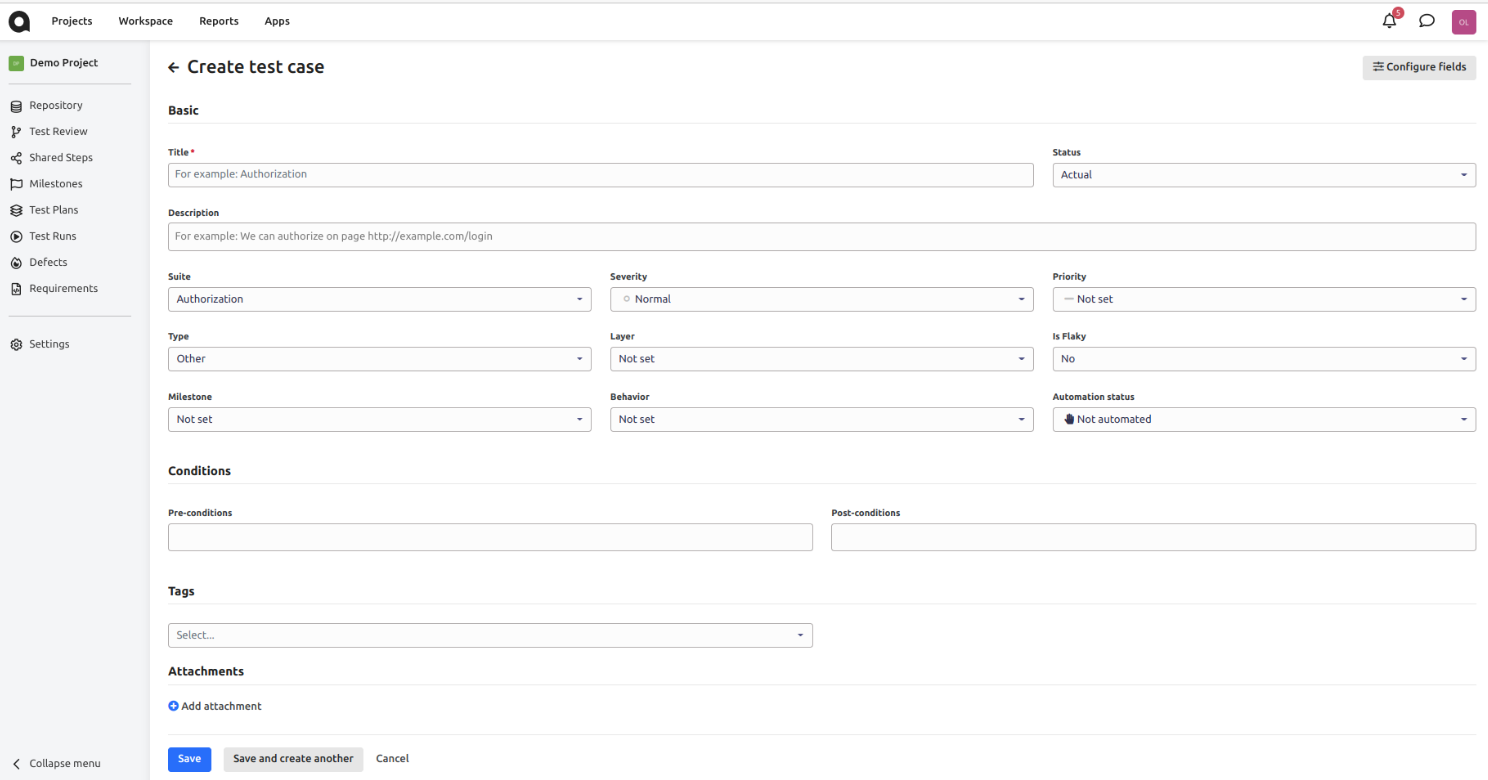The image size is (1488, 780).
Task: Open project Settings in sidebar
Action: click(x=49, y=344)
